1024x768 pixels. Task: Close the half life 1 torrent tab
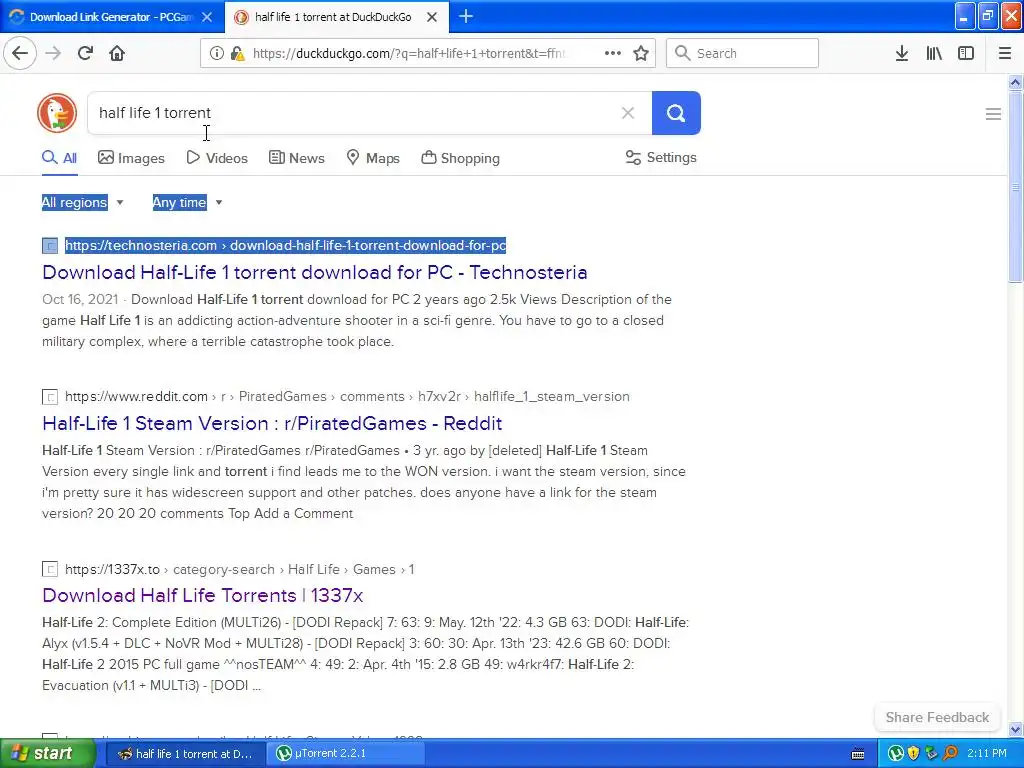432,17
